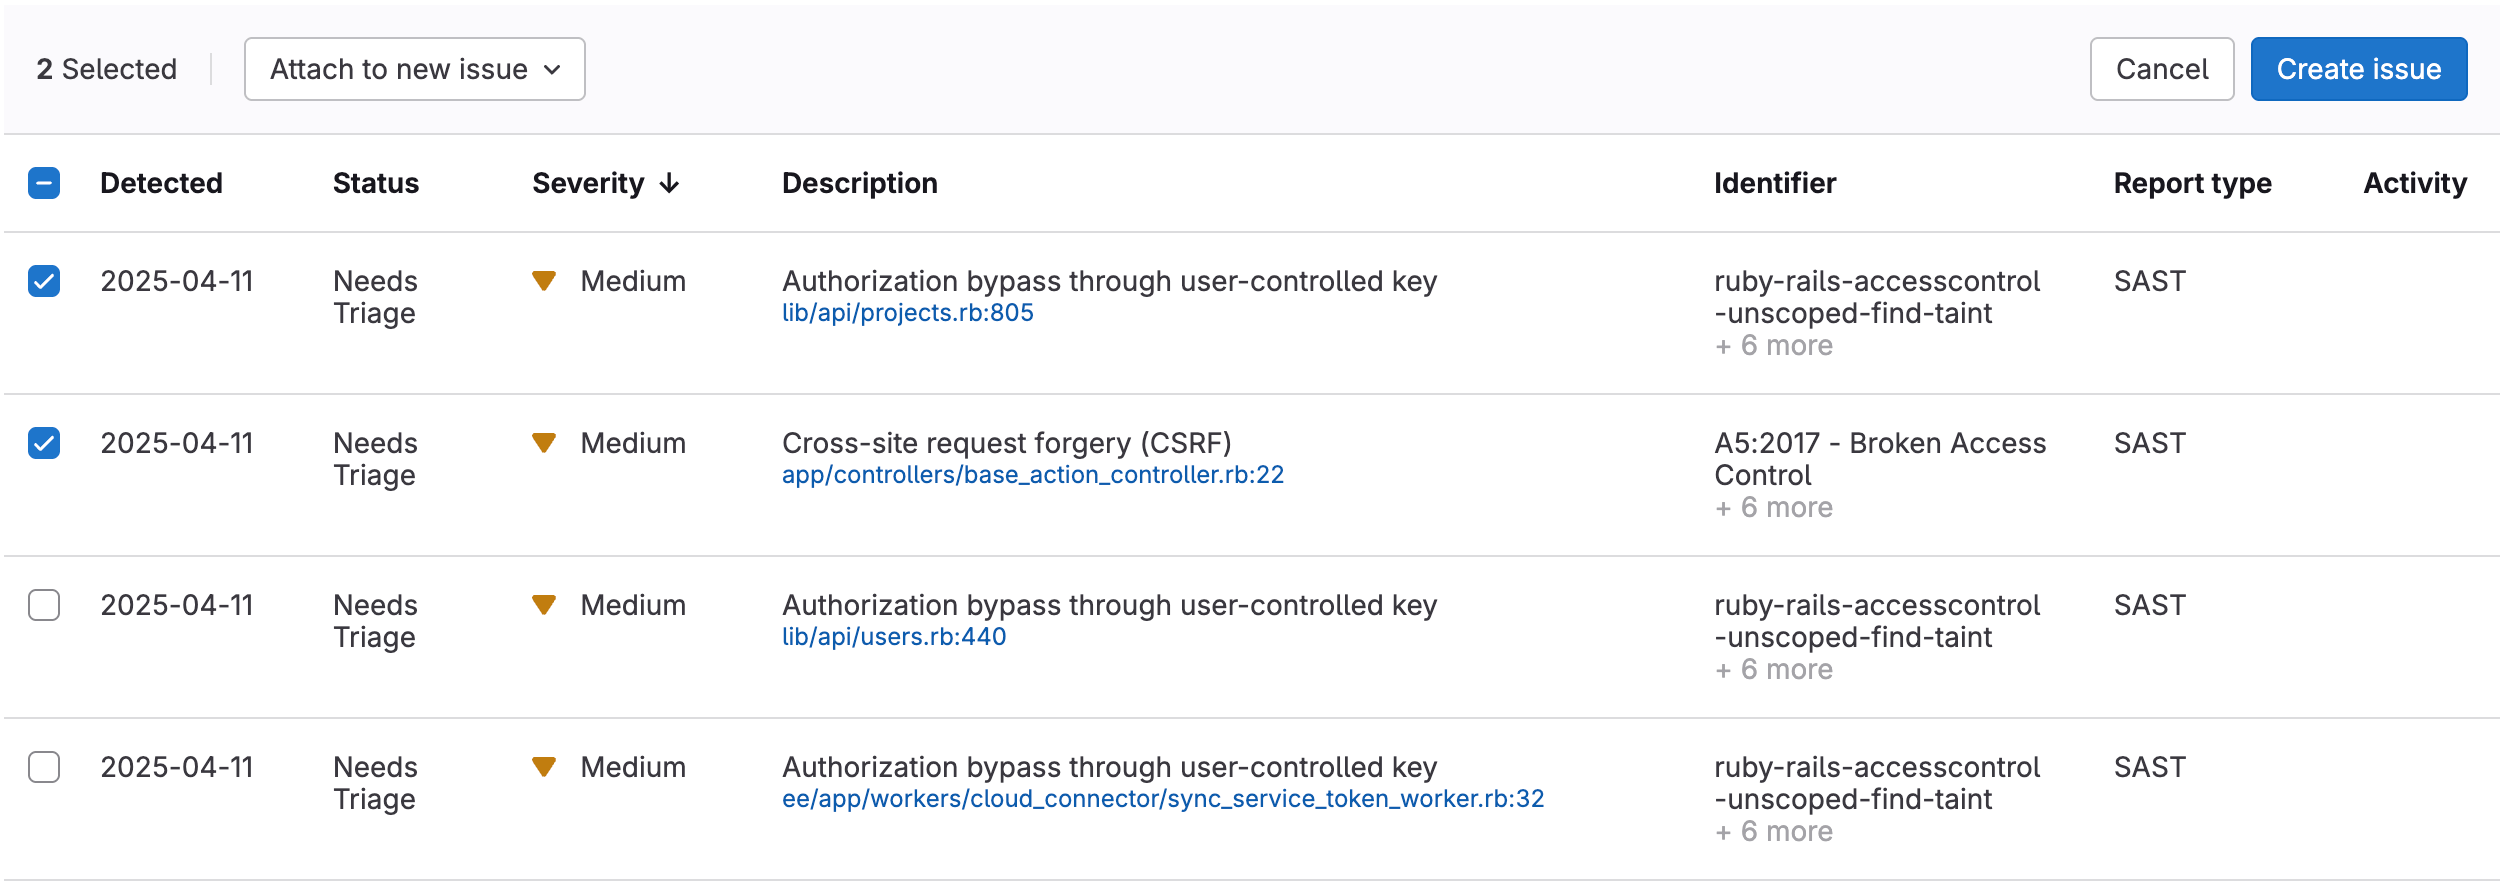Follow the base_action_controller.rb:22 link
This screenshot has height=892, width=2510.
point(1035,475)
